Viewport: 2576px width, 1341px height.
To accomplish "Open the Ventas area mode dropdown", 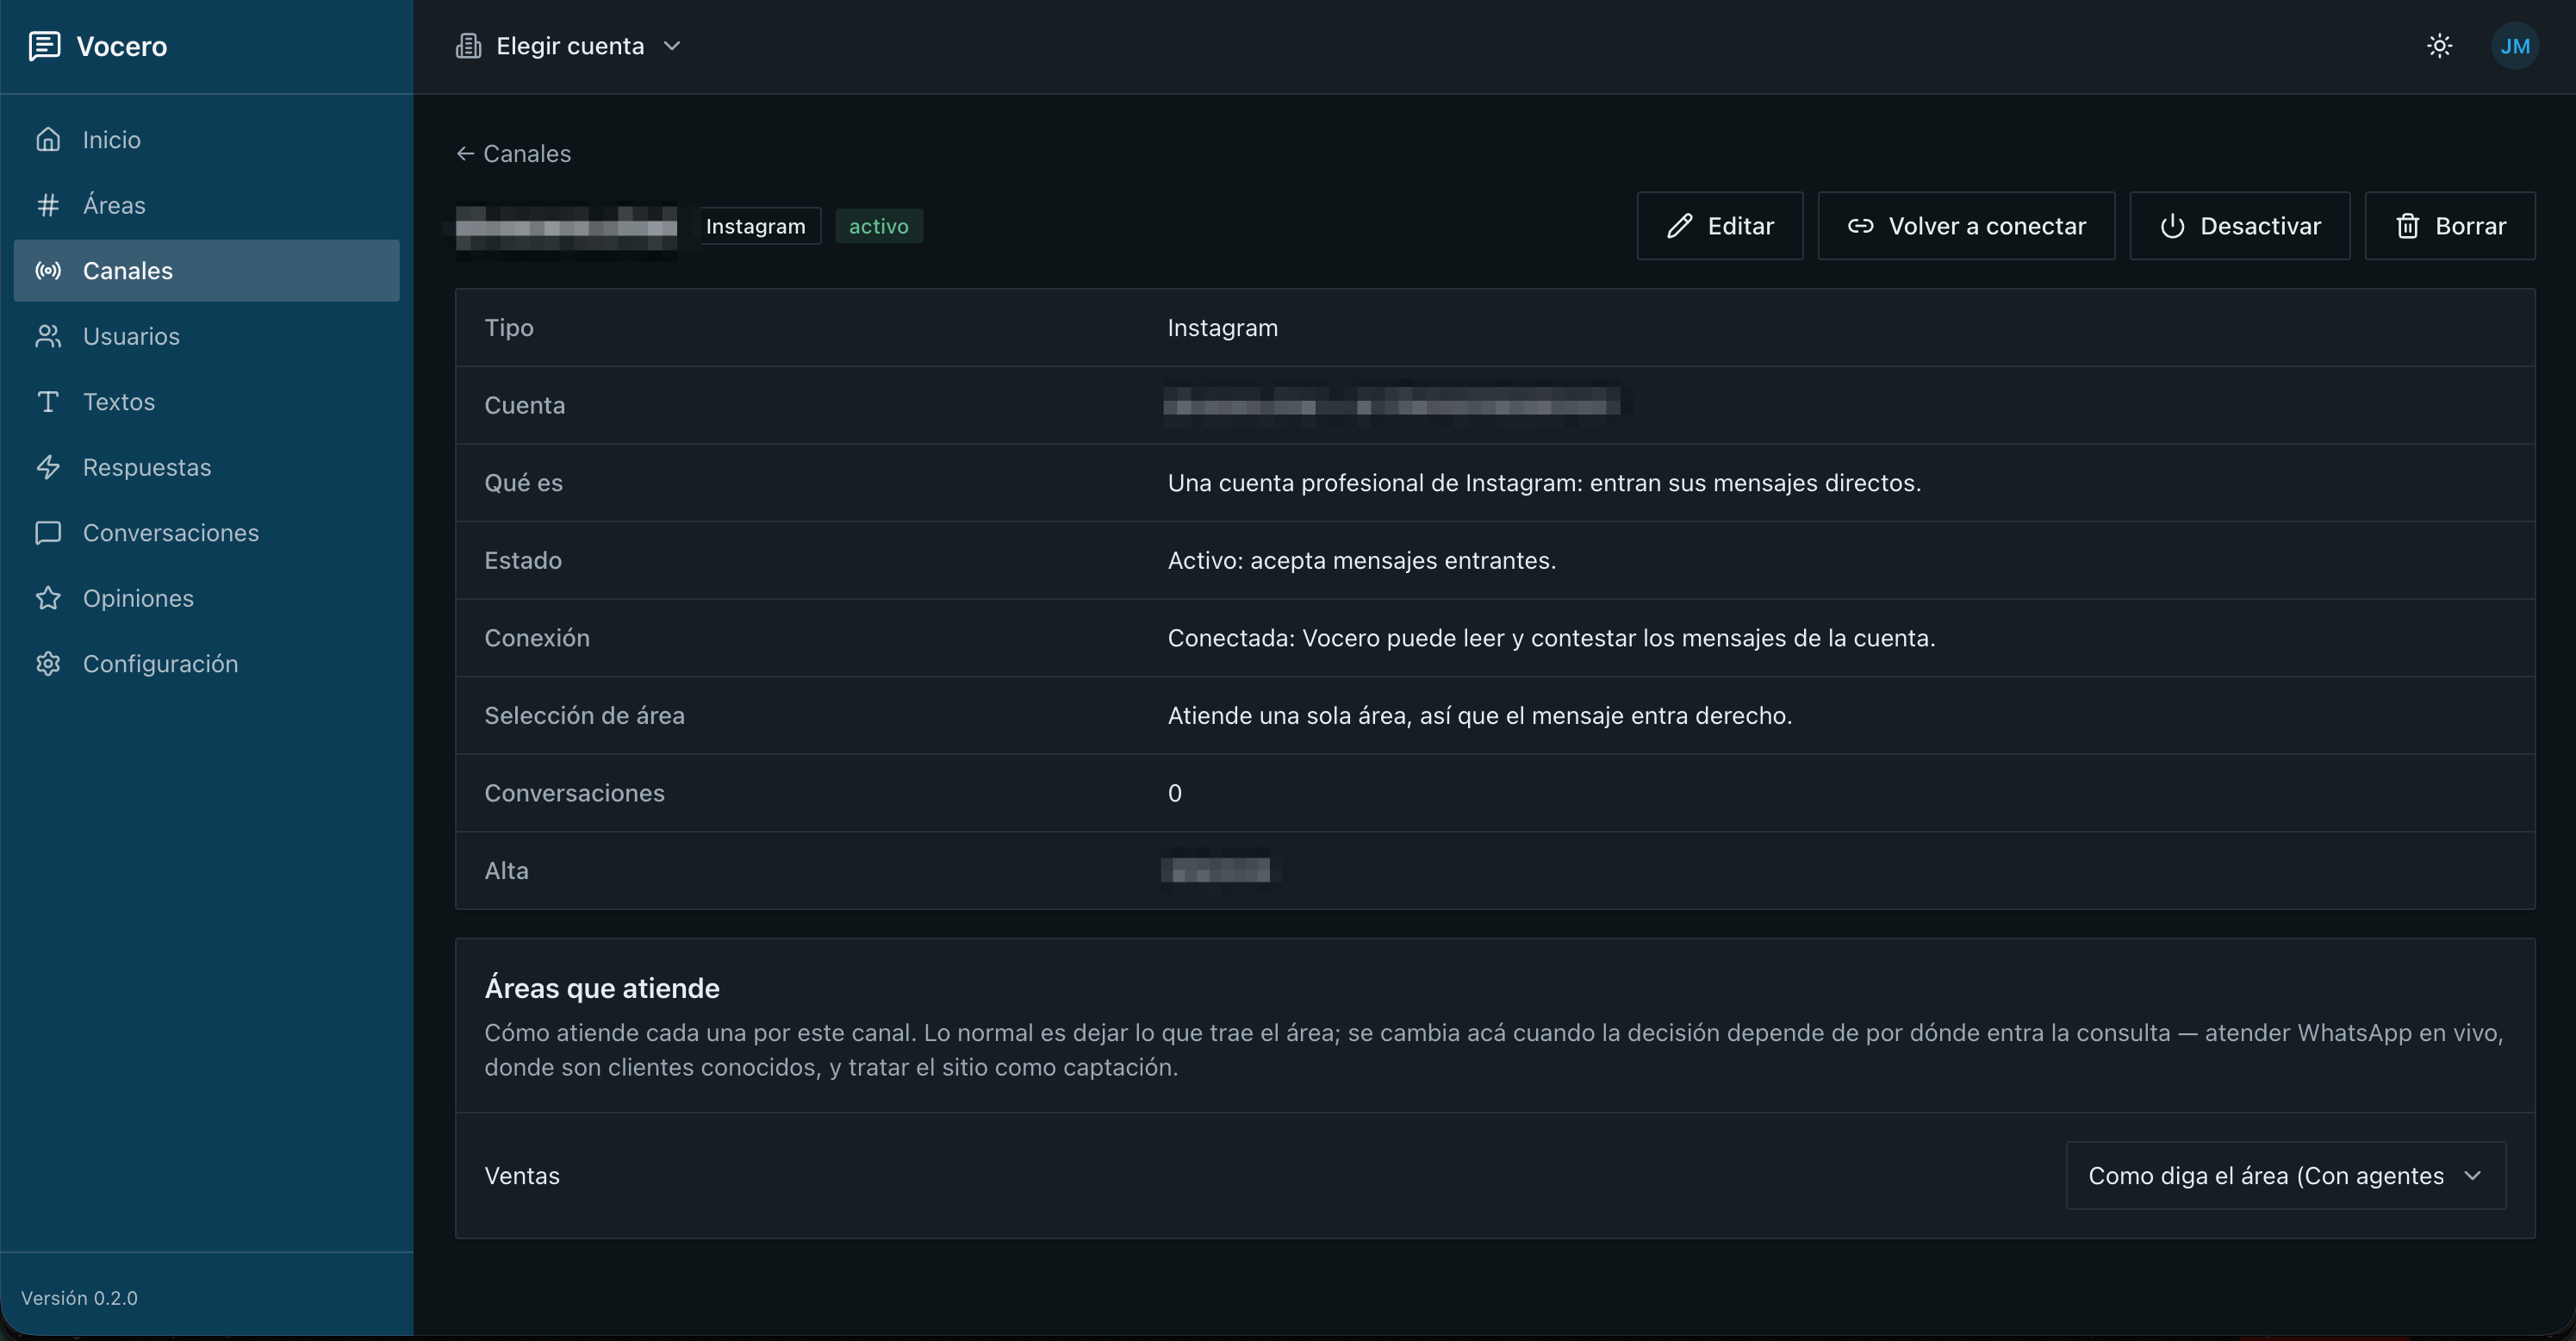I will 2286,1175.
